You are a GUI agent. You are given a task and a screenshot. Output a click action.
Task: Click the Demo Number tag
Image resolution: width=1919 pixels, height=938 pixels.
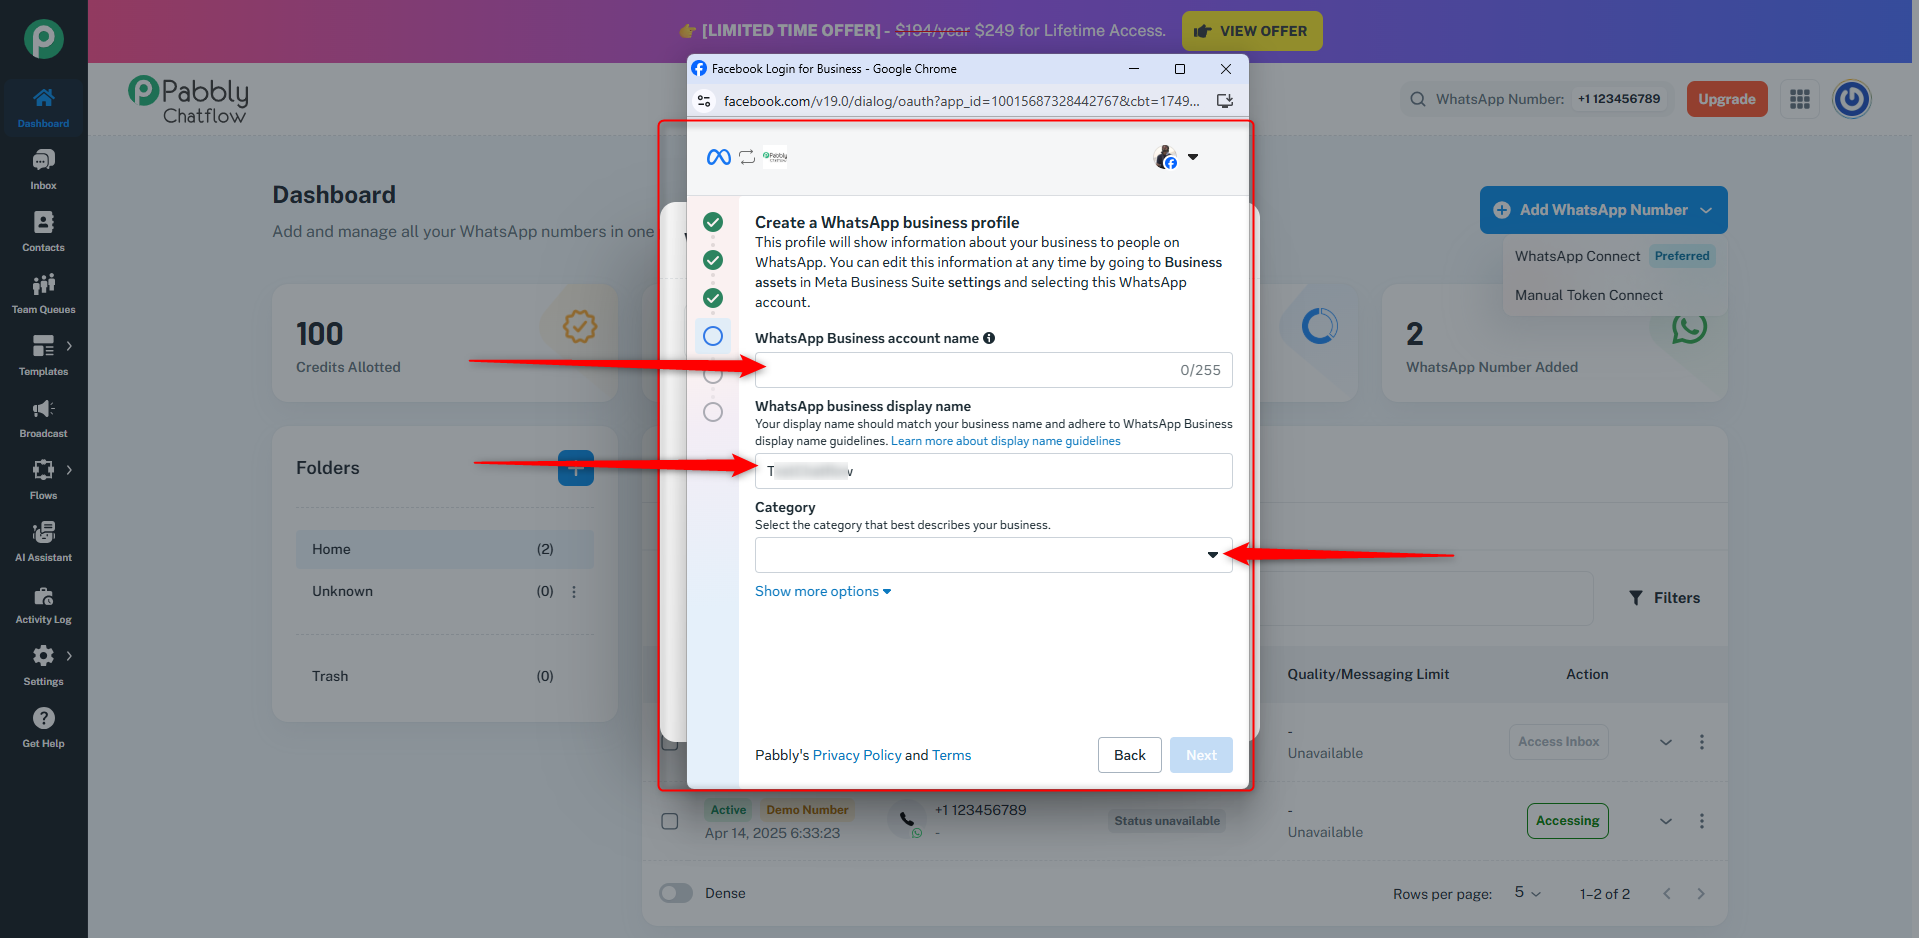(807, 810)
